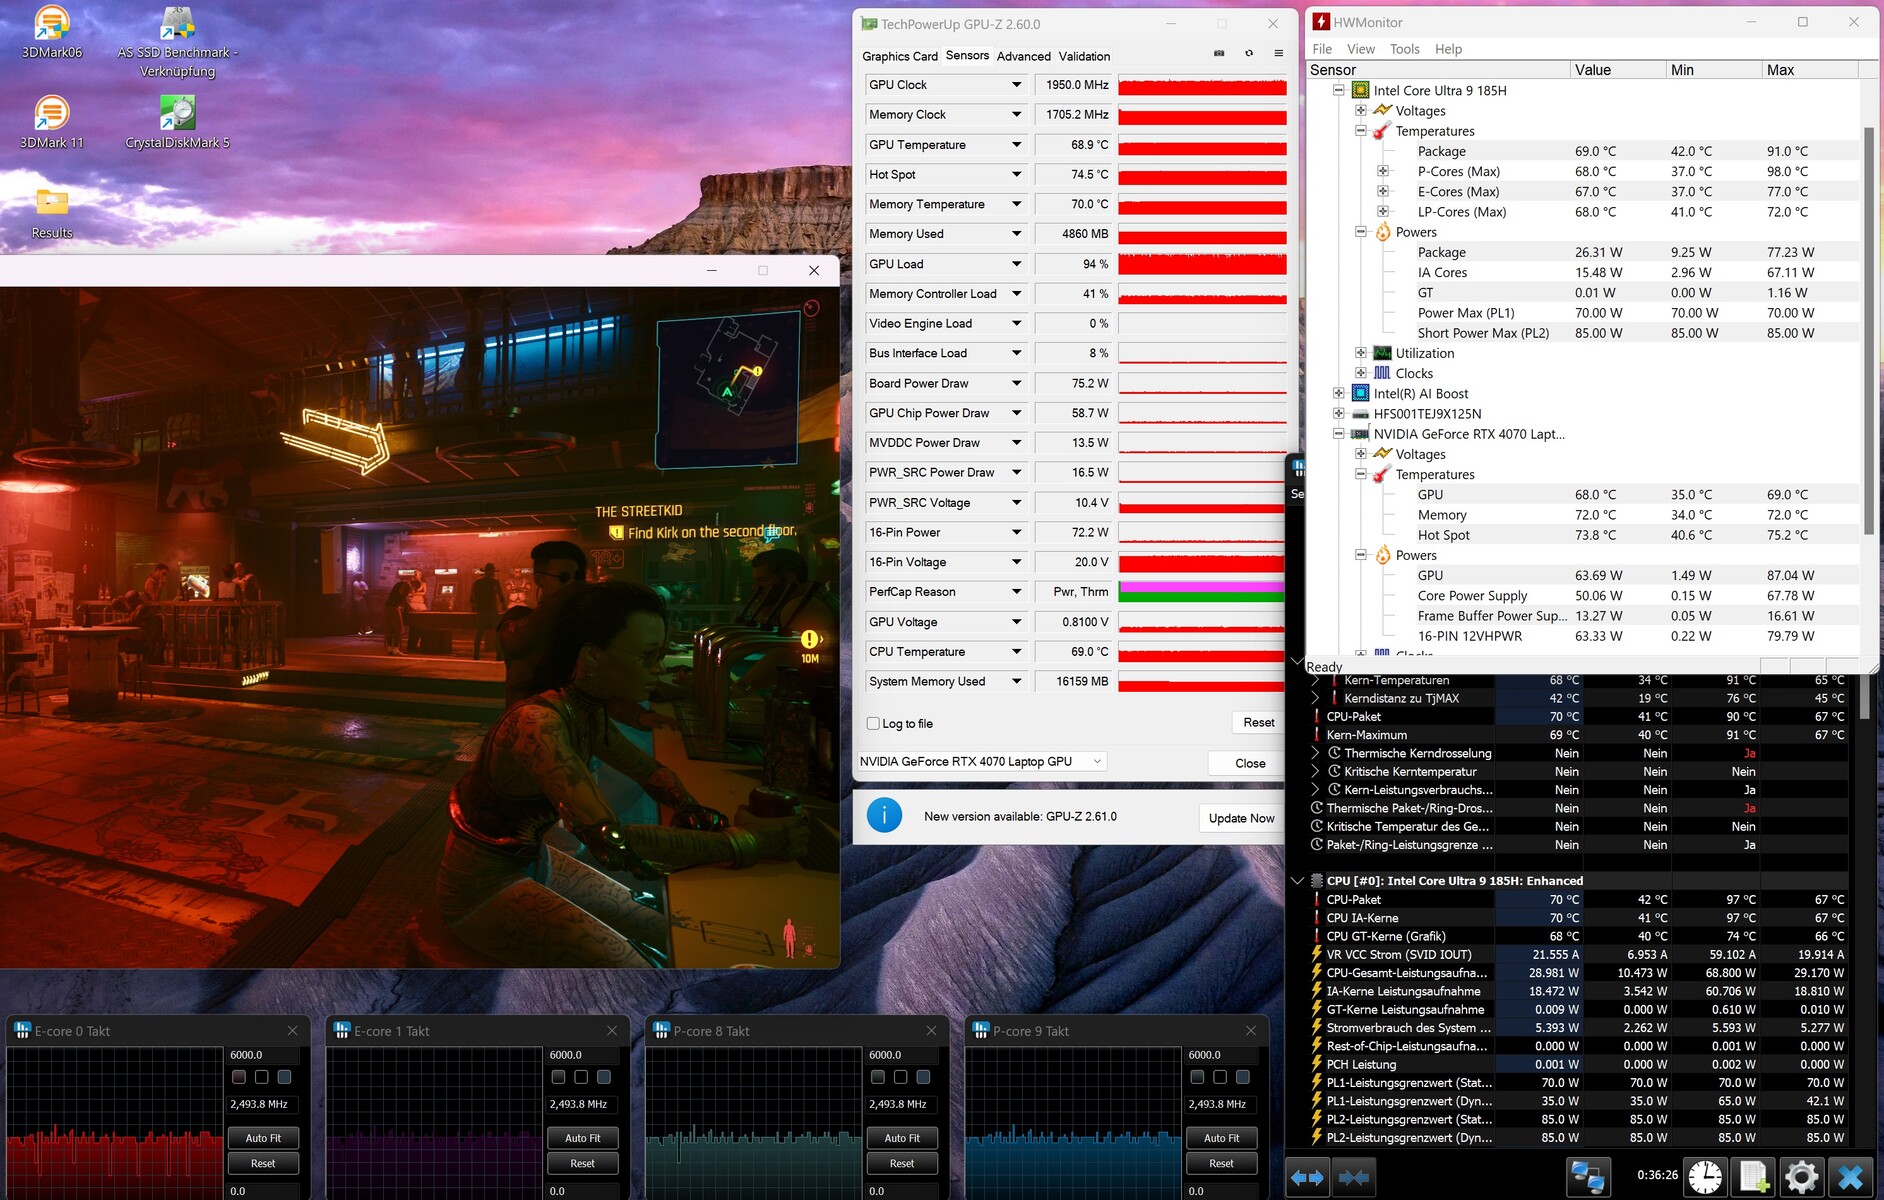Viewport: 1884px width, 1200px height.
Task: Open NVIDIA GeForce RTX 4070 GPU selector
Action: (x=981, y=762)
